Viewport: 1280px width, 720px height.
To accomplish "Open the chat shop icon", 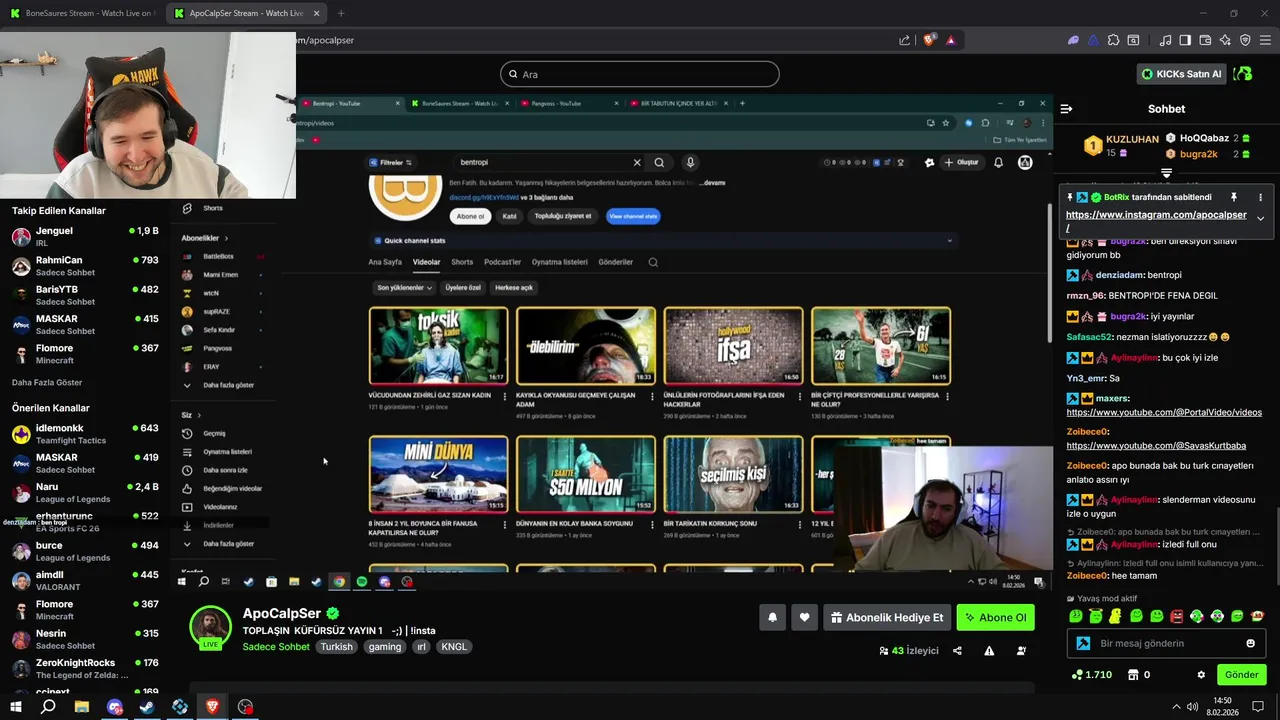I will coord(1133,675).
